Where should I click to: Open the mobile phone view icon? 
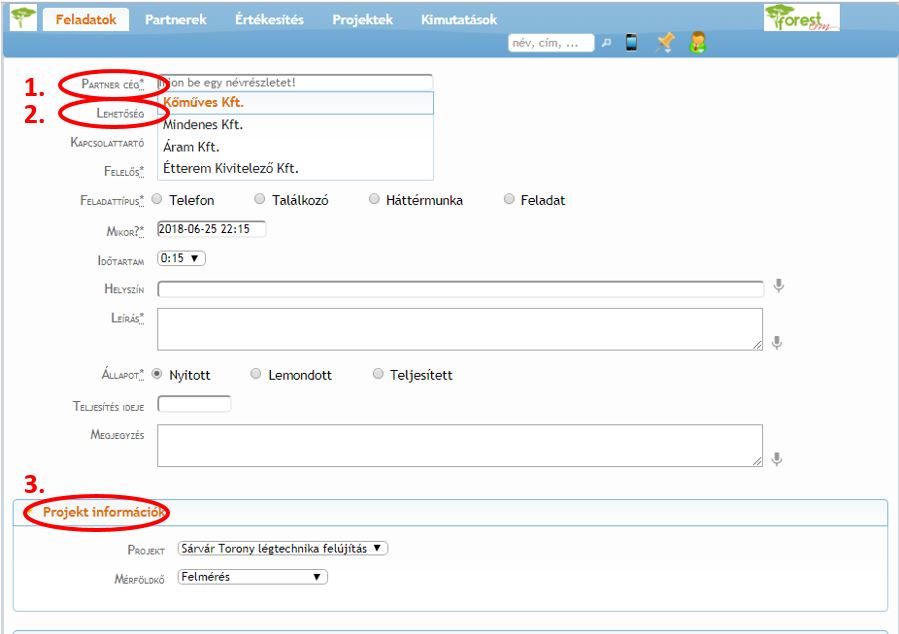click(632, 42)
